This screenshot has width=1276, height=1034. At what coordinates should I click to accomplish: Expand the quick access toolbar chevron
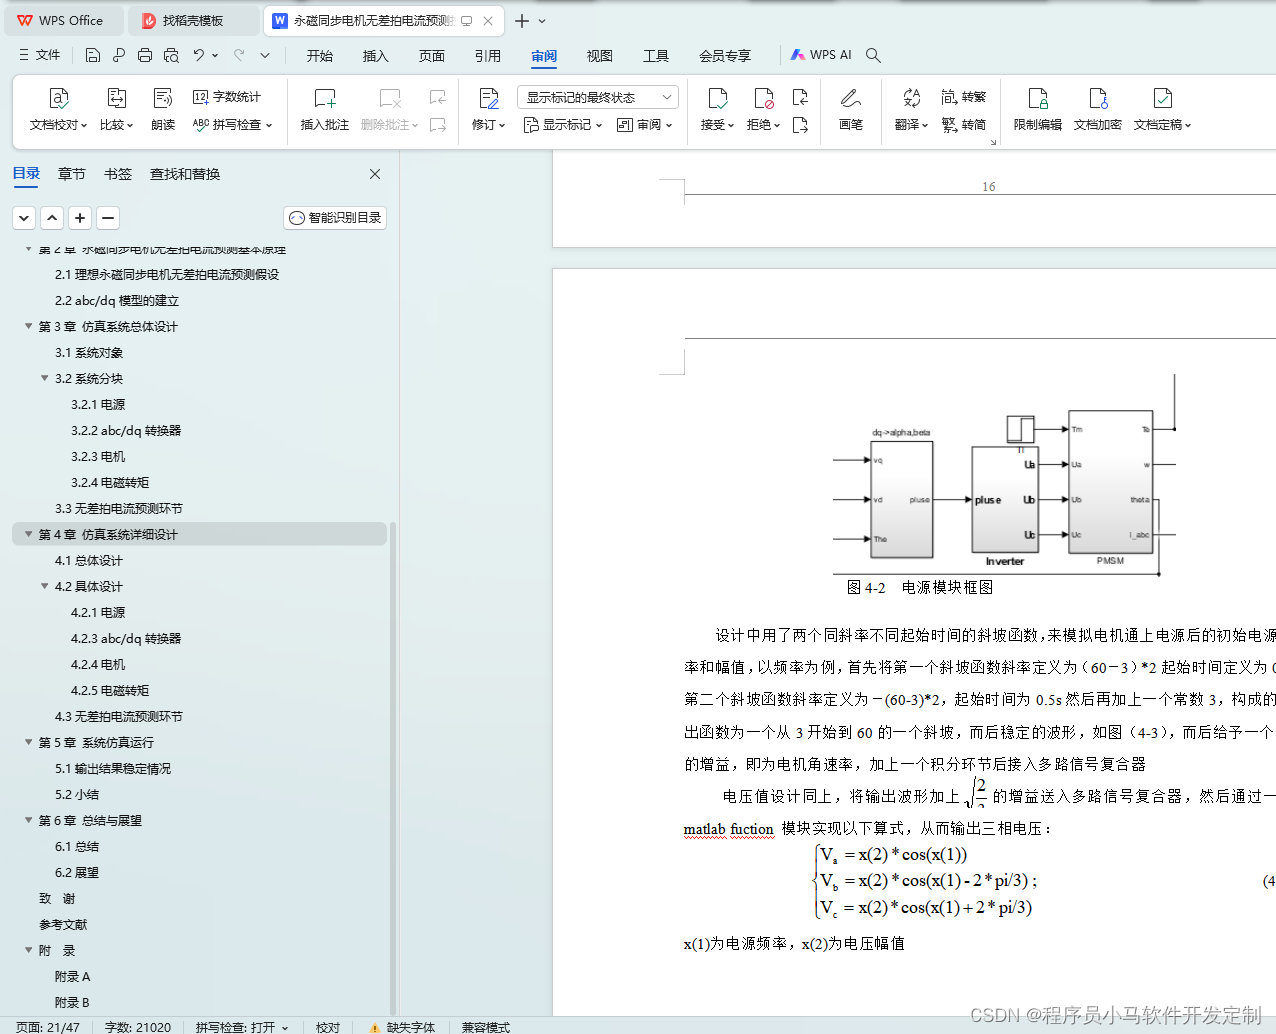(x=265, y=55)
